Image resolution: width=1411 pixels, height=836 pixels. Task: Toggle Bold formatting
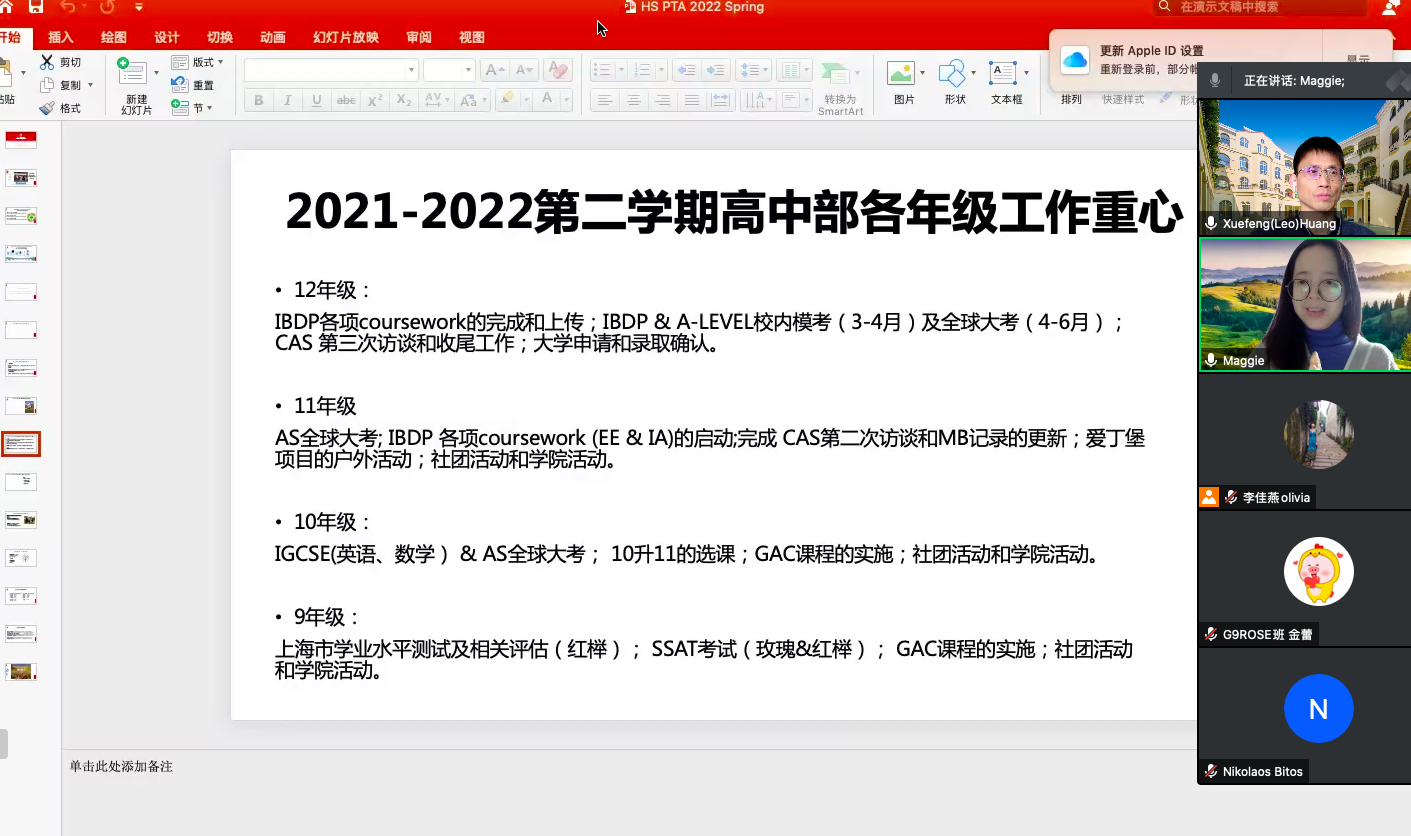coord(259,100)
